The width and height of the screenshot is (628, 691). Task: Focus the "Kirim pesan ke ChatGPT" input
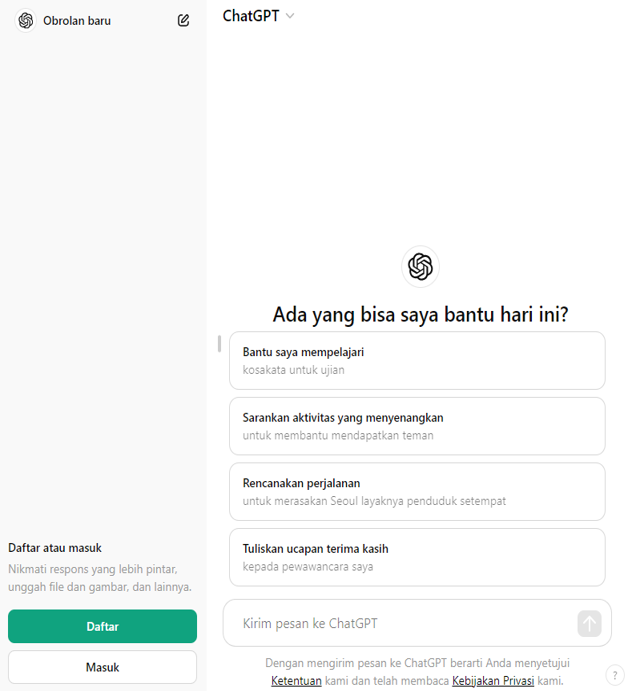(400, 624)
